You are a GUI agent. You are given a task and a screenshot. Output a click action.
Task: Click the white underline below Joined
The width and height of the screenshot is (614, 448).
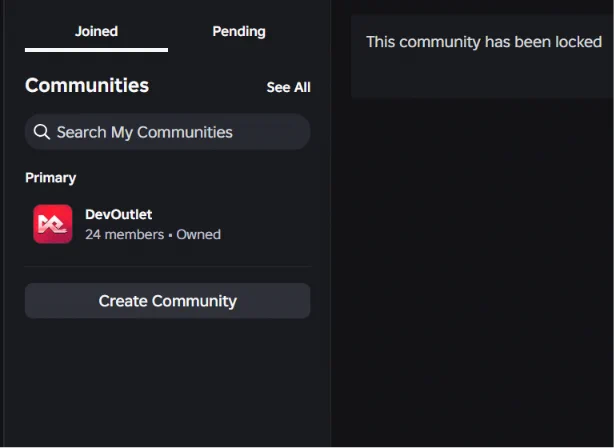(x=96, y=50)
